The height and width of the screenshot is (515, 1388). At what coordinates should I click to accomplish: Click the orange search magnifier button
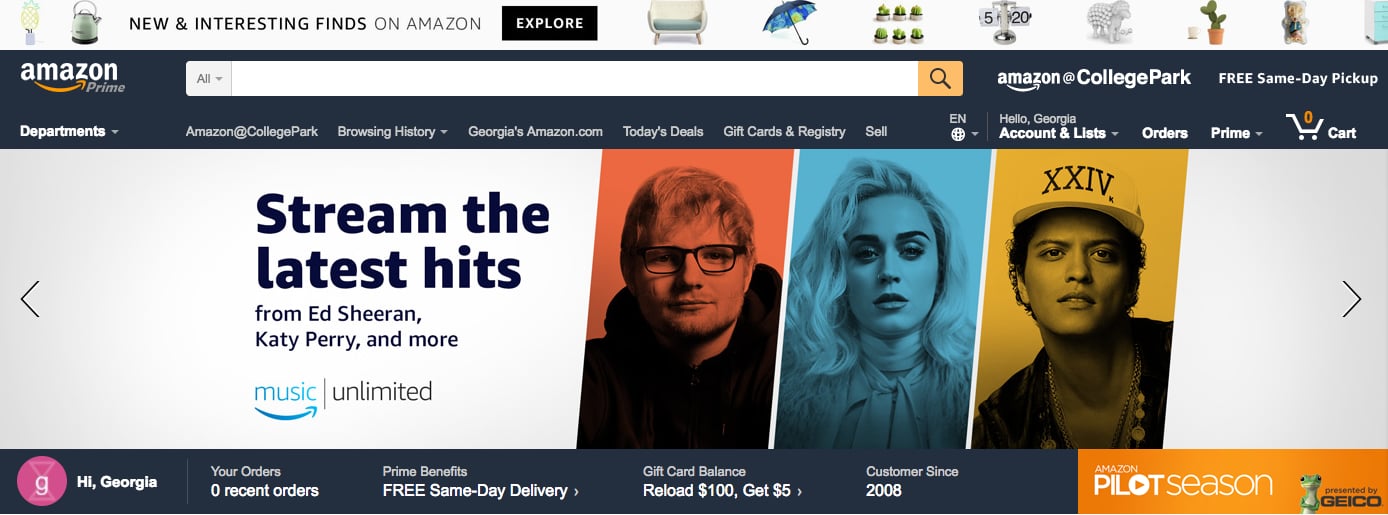940,79
